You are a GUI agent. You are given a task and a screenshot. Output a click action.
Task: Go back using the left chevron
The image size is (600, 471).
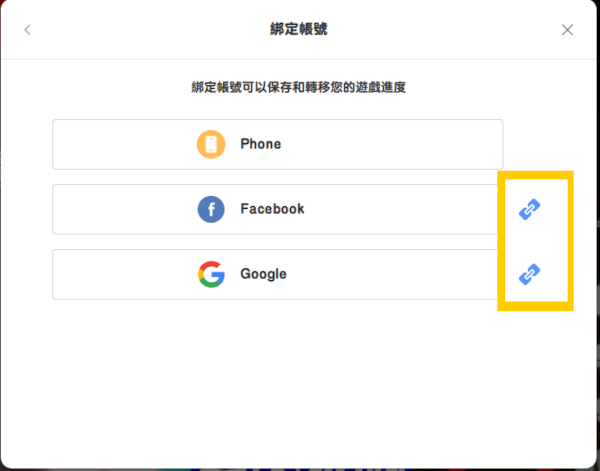pyautogui.click(x=27, y=30)
